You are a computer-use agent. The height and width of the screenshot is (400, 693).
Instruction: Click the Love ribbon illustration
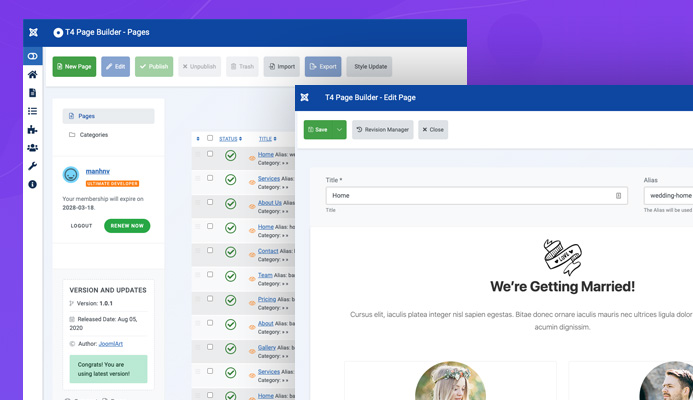click(562, 257)
